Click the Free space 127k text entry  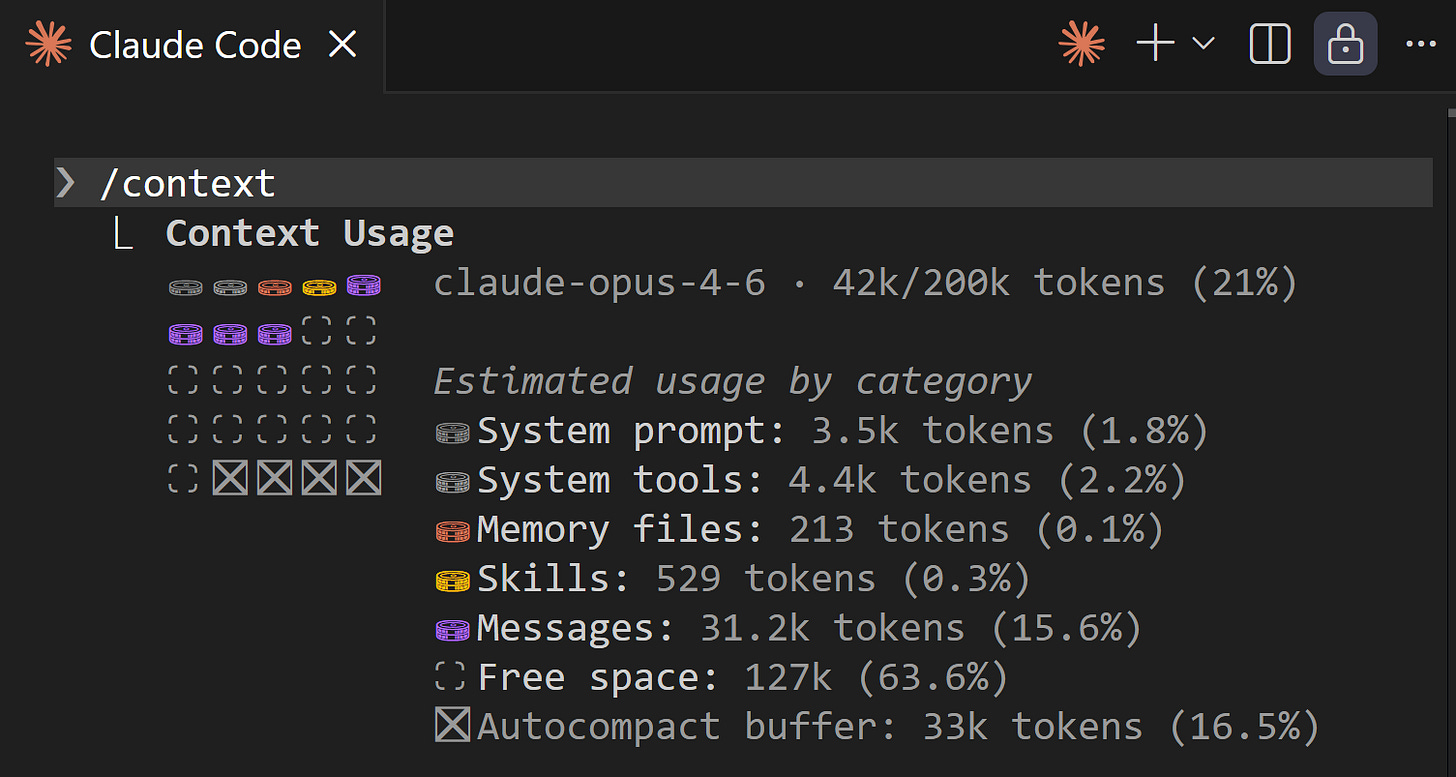click(x=740, y=677)
